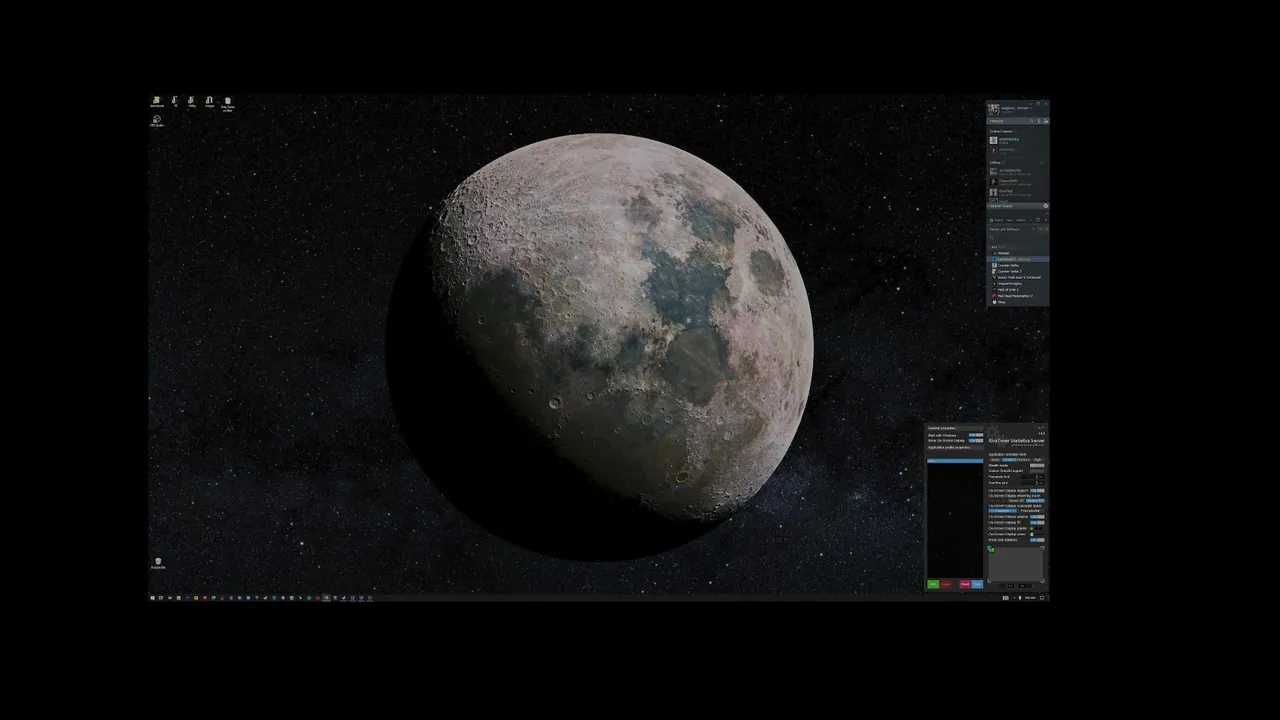Set application detection level to High
Viewport: 1280px width, 720px height.
pos(1037,459)
